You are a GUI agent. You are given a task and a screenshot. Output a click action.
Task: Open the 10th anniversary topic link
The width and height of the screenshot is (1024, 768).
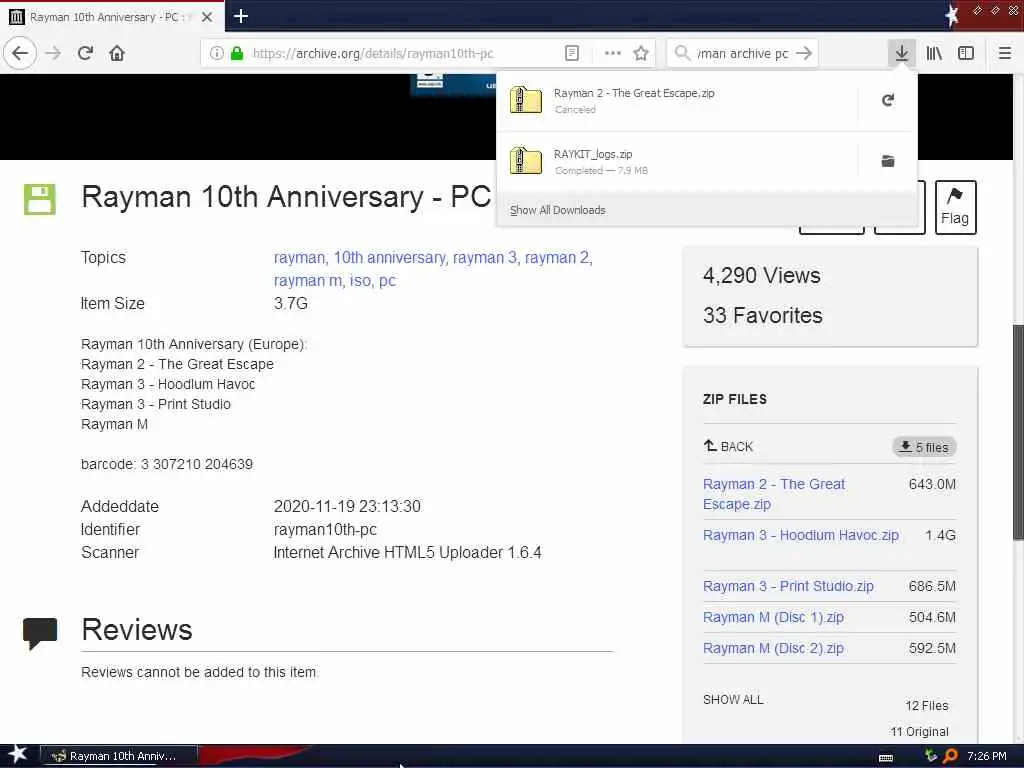pos(389,257)
